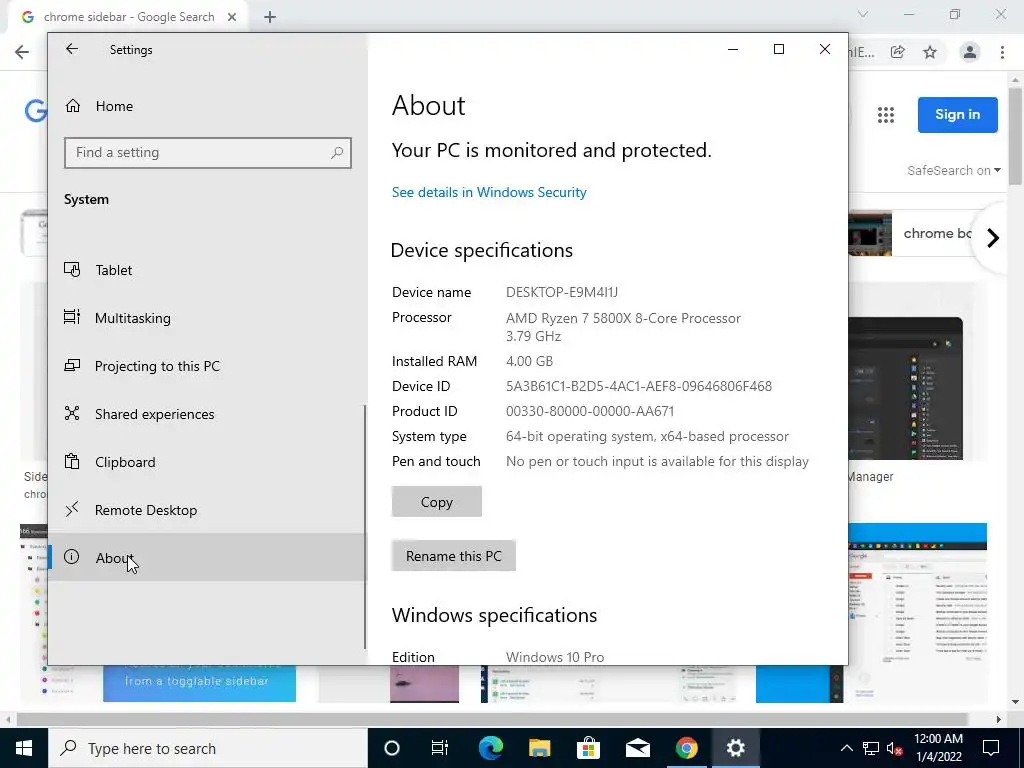Click Chrome page vertical scrollbar
The image size is (1024, 768).
click(1016, 134)
